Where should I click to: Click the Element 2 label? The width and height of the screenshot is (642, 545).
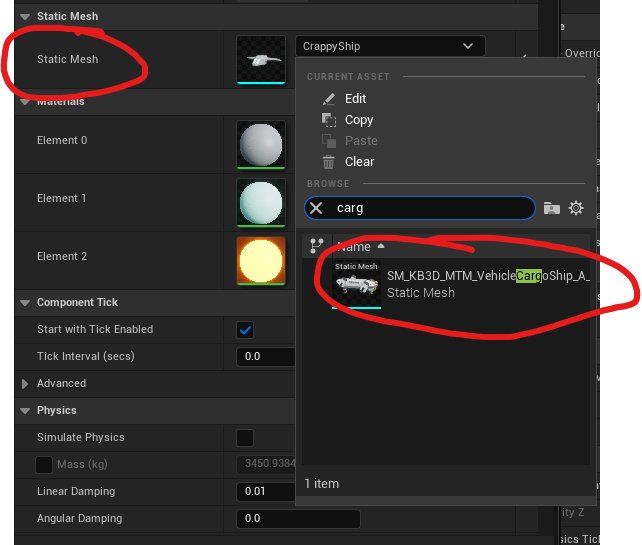[62, 257]
